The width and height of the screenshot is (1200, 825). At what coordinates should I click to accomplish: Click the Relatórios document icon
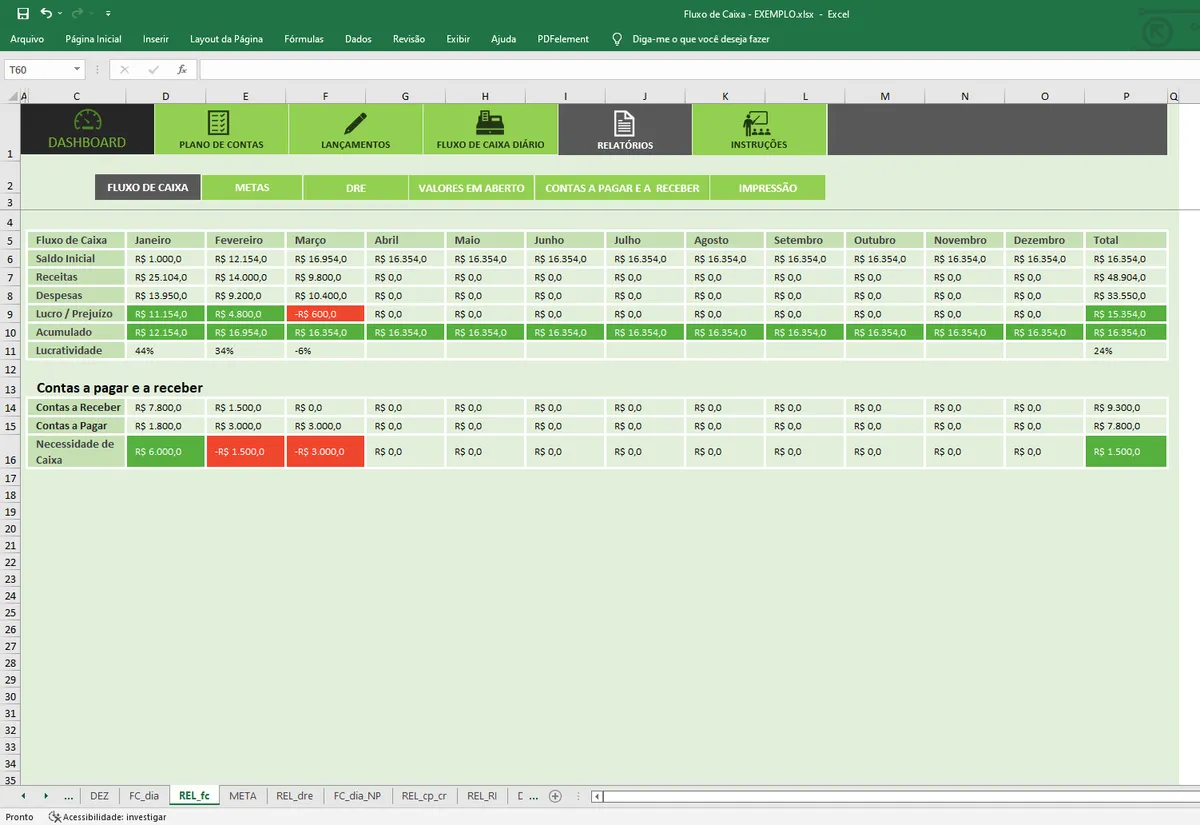click(x=624, y=123)
